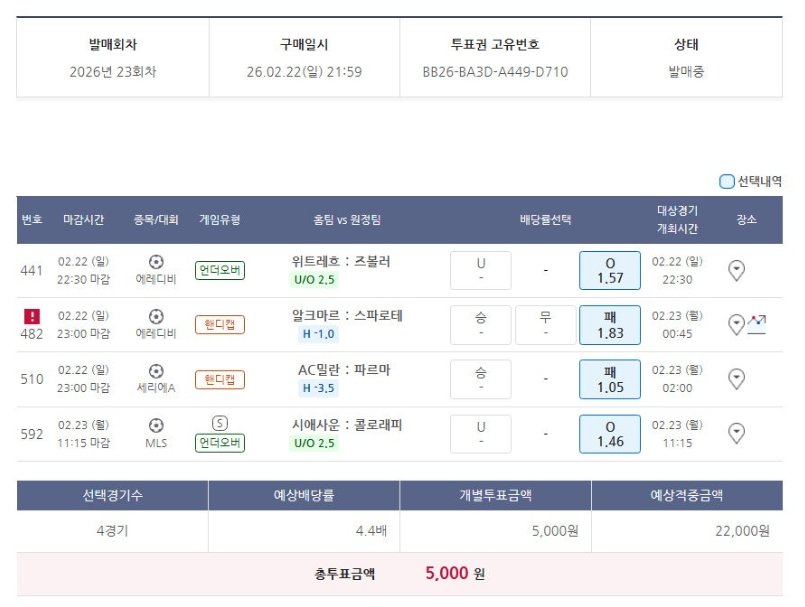This screenshot has height=607, width=805.
Task: Click 핸디캡 game type tag for match 510
Action: [221, 379]
